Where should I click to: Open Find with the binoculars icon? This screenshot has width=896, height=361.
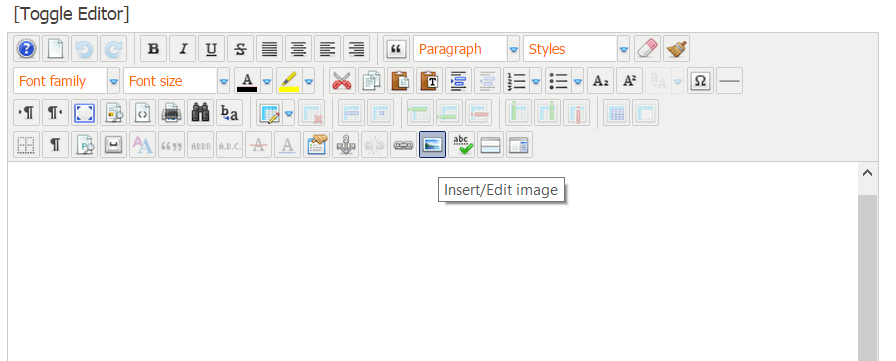tap(201, 113)
